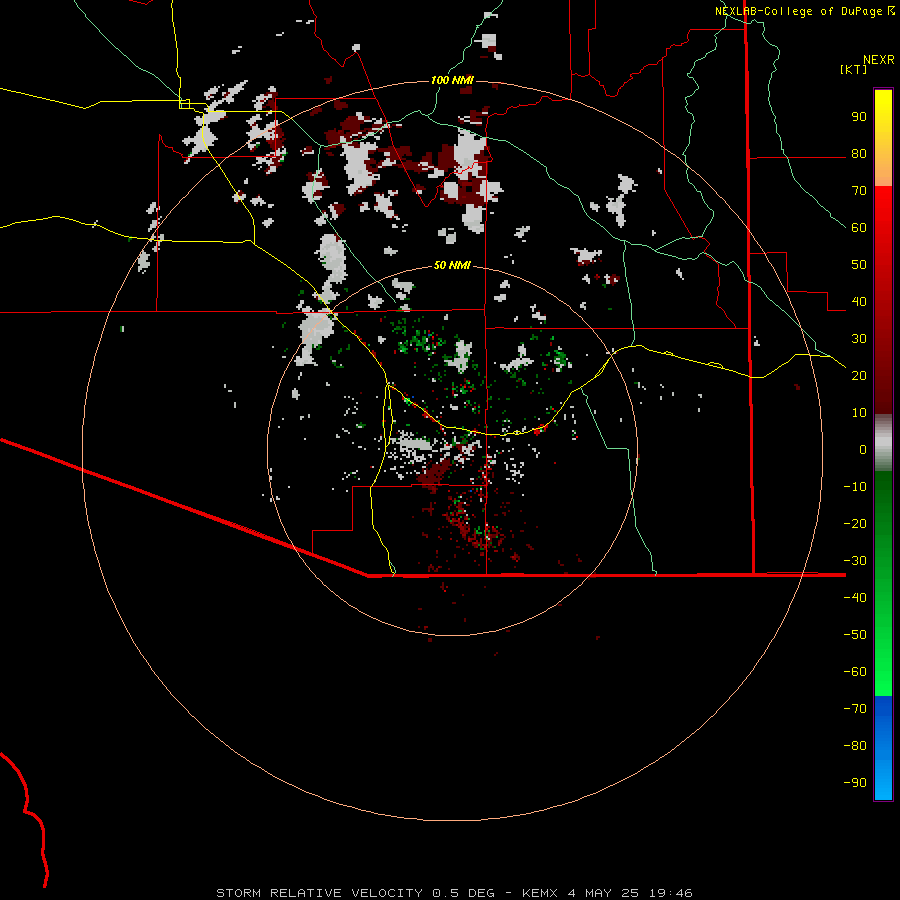Click the -20 value on the velocity scale

coord(855,523)
